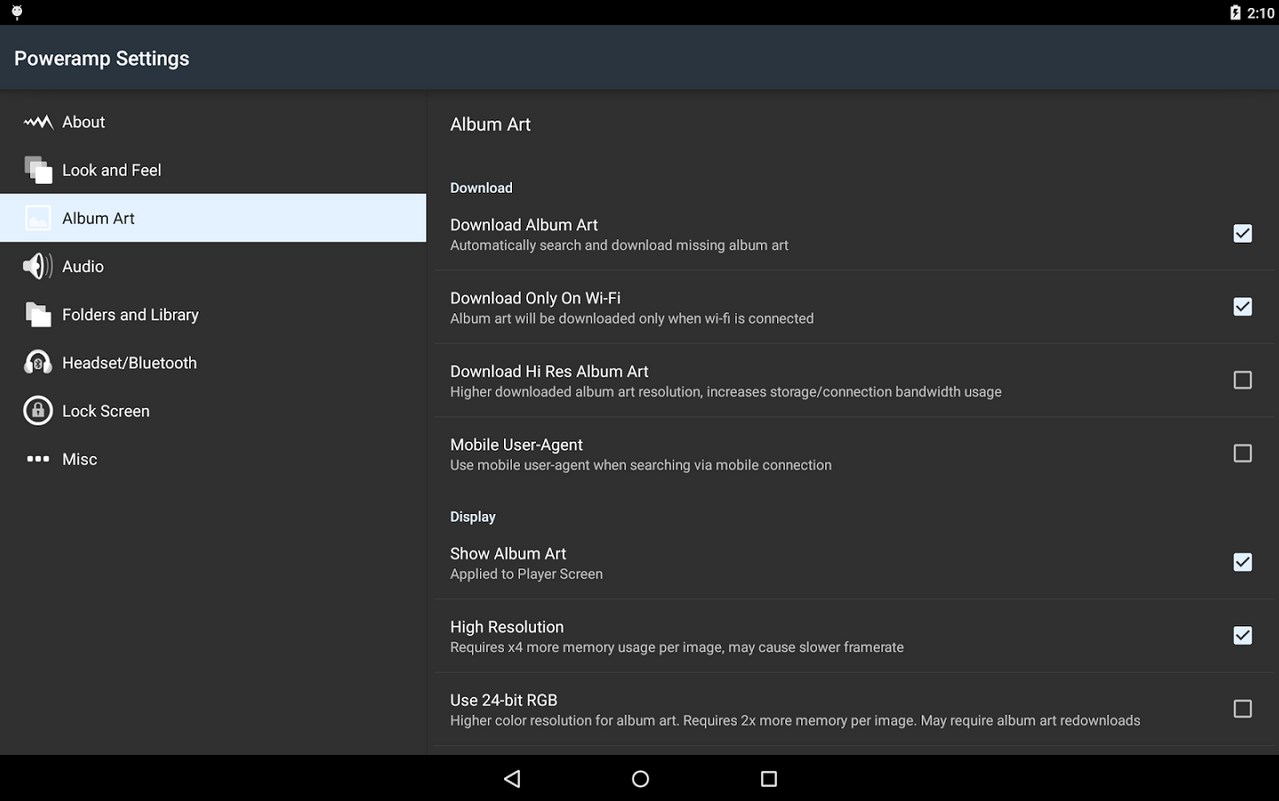
Task: Select Album Art settings category
Action: 213,218
